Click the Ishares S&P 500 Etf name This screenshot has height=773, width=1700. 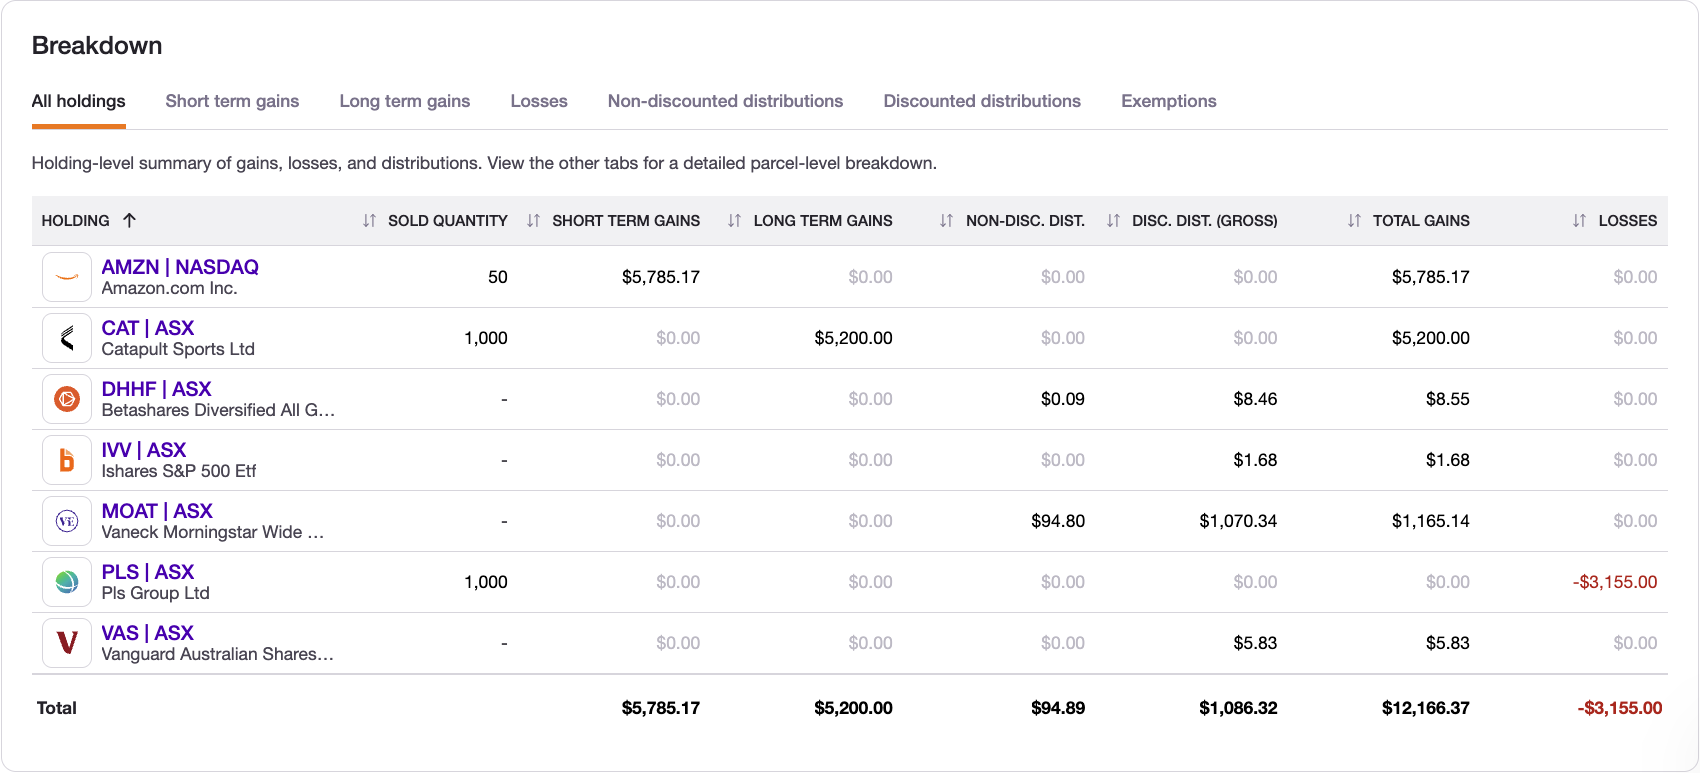179,471
